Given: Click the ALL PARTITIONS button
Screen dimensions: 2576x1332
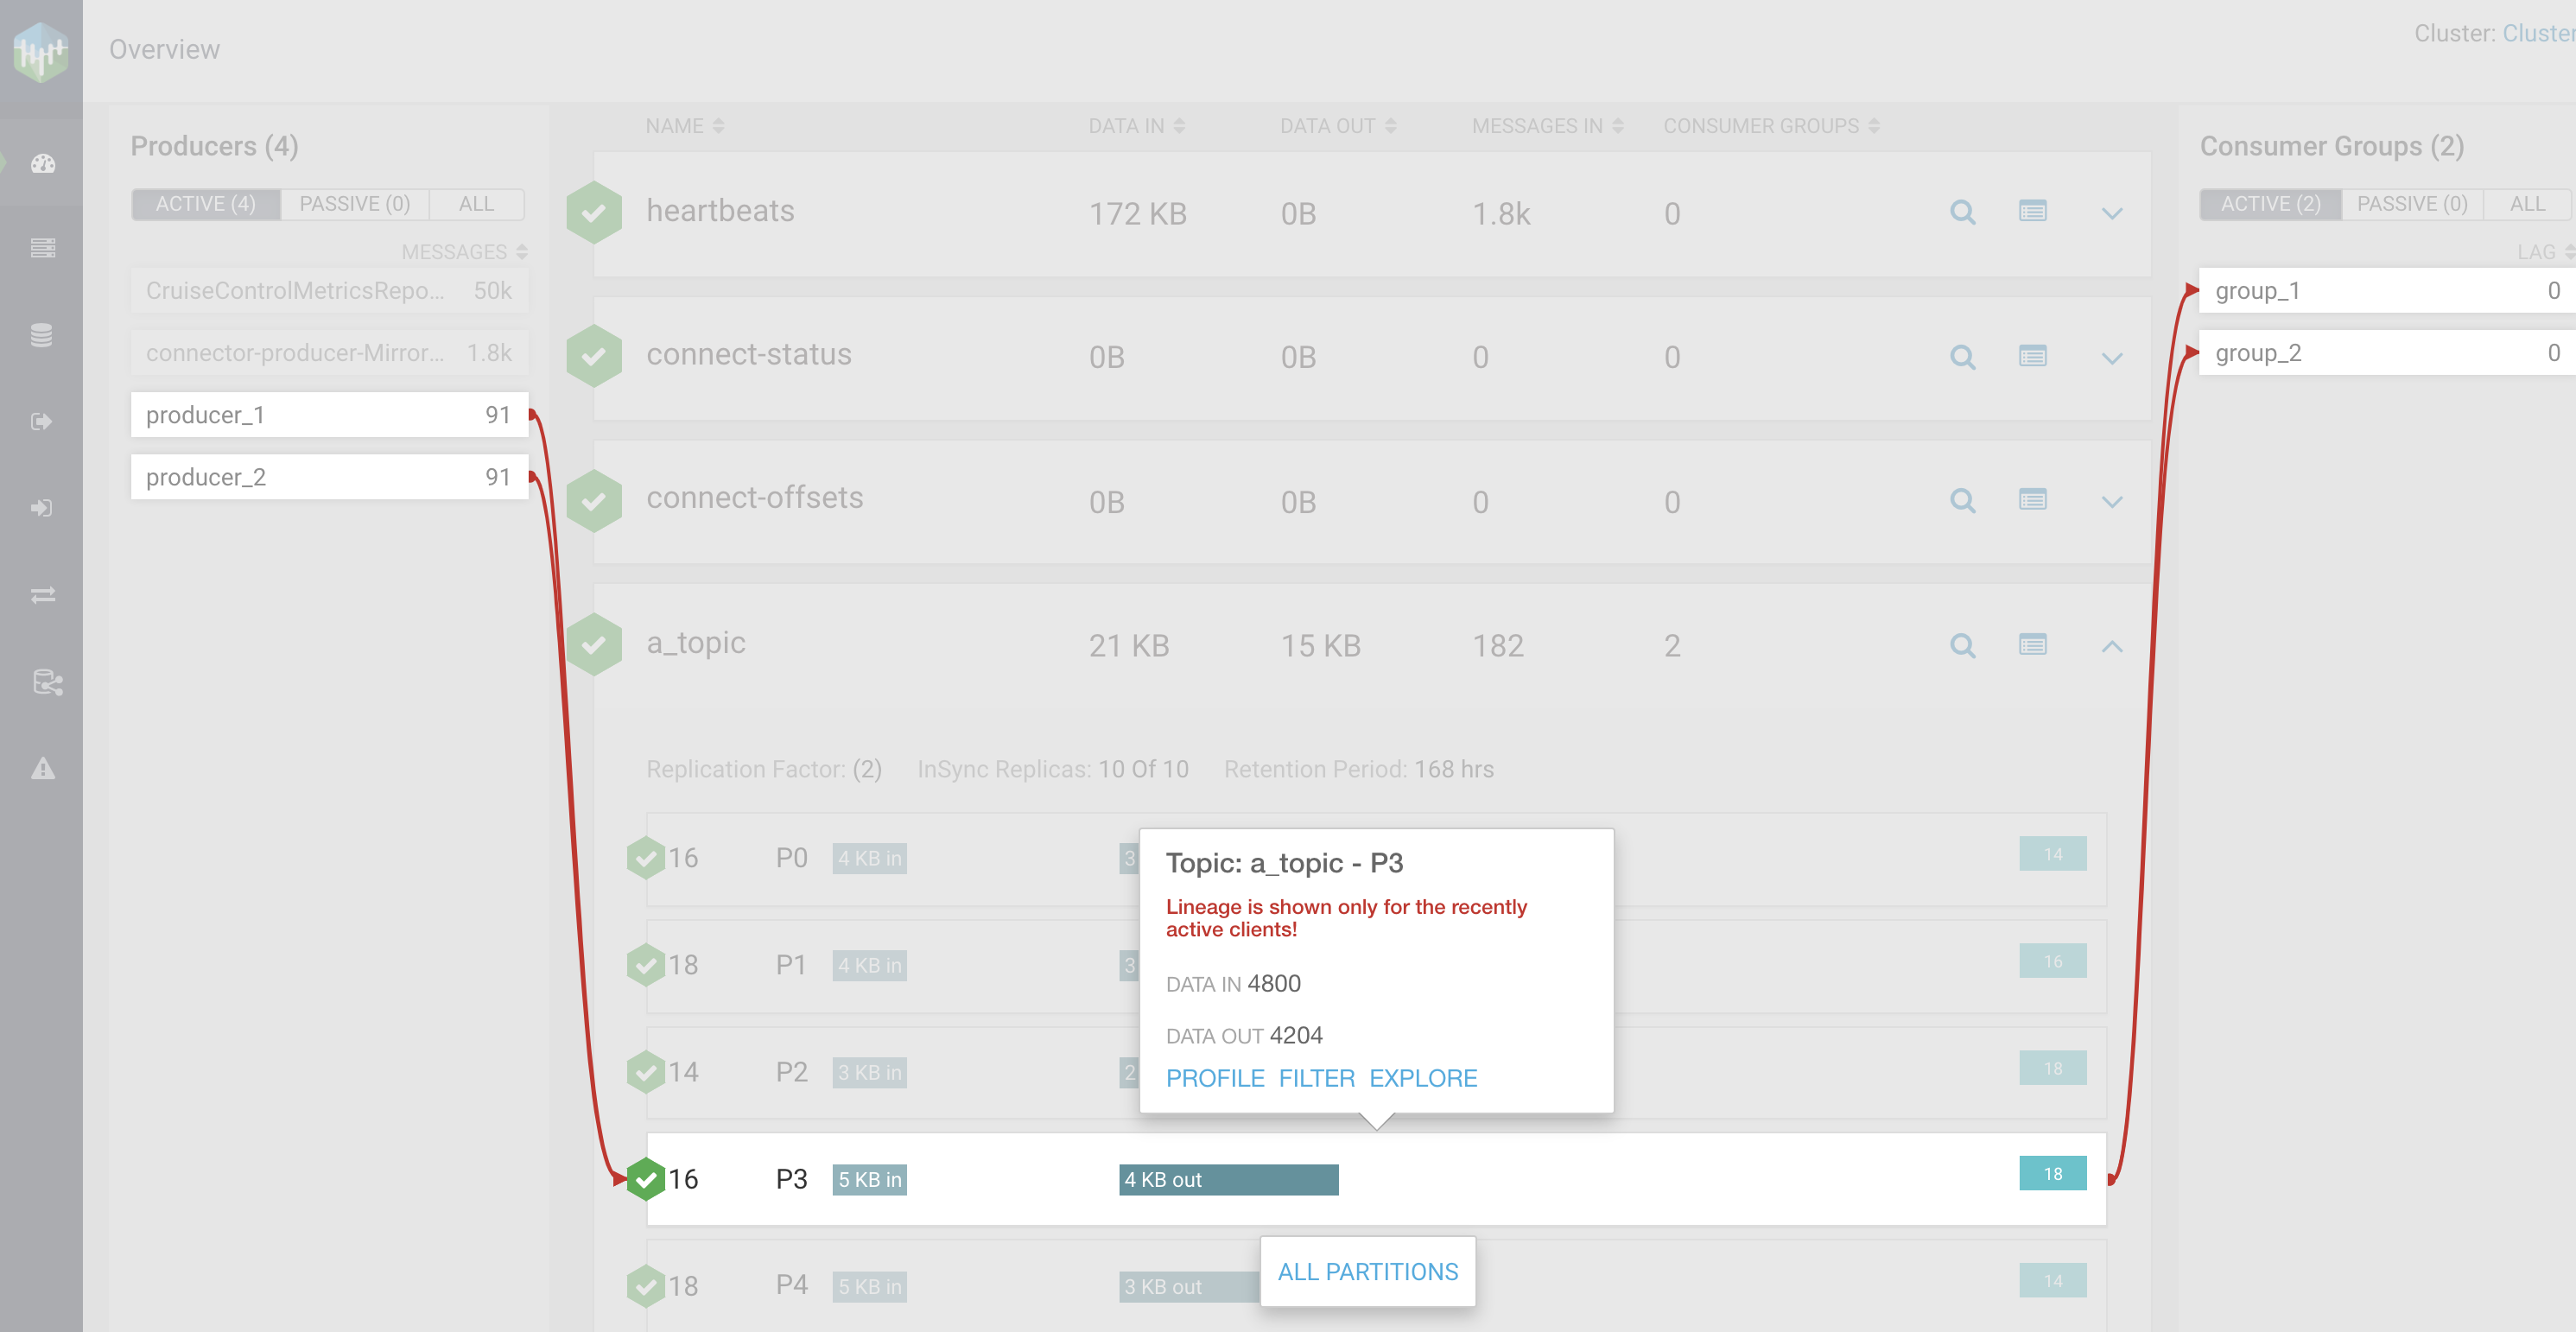Looking at the screenshot, I should 1367,1271.
